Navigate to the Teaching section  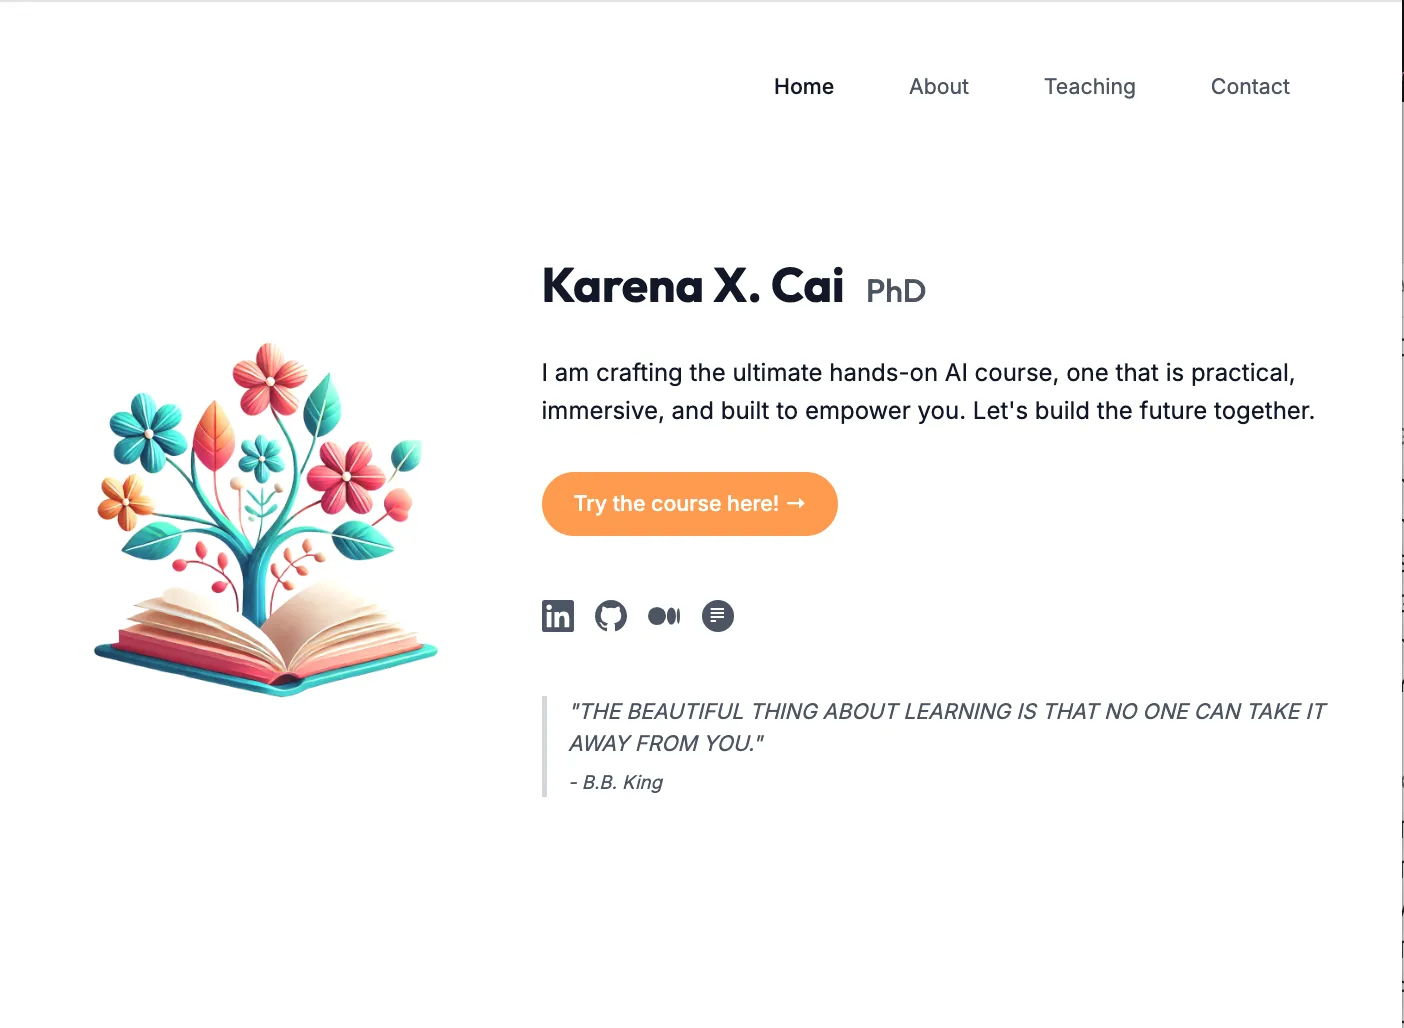tap(1090, 87)
